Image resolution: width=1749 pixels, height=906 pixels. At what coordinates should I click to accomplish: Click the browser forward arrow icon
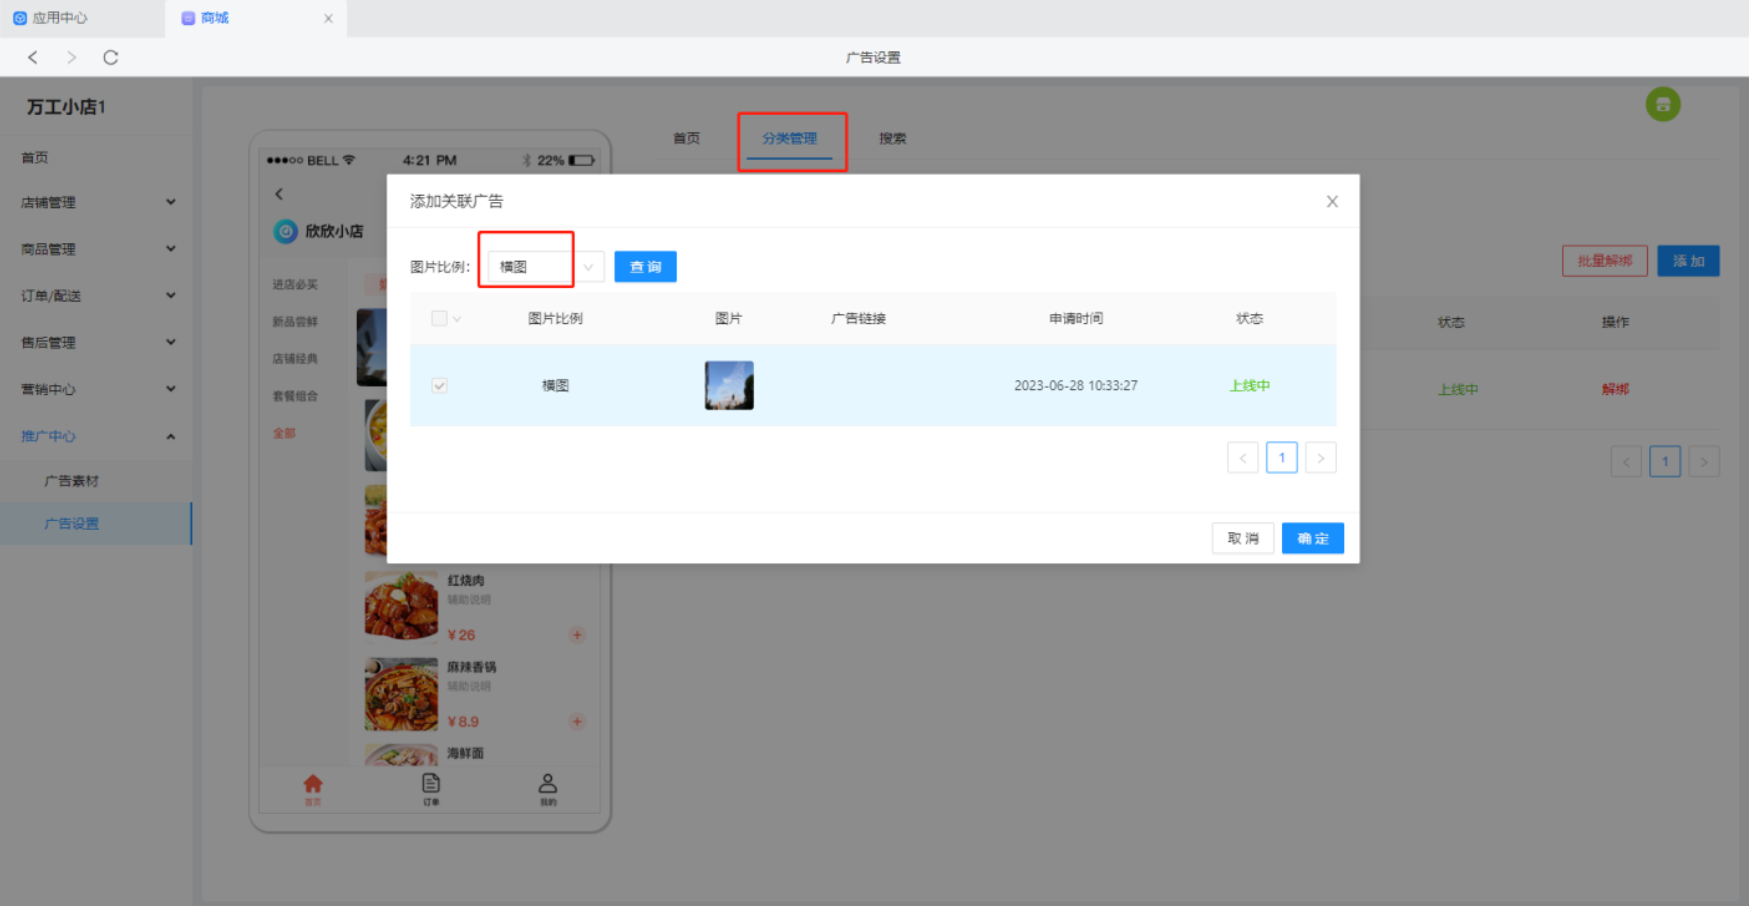click(x=71, y=58)
